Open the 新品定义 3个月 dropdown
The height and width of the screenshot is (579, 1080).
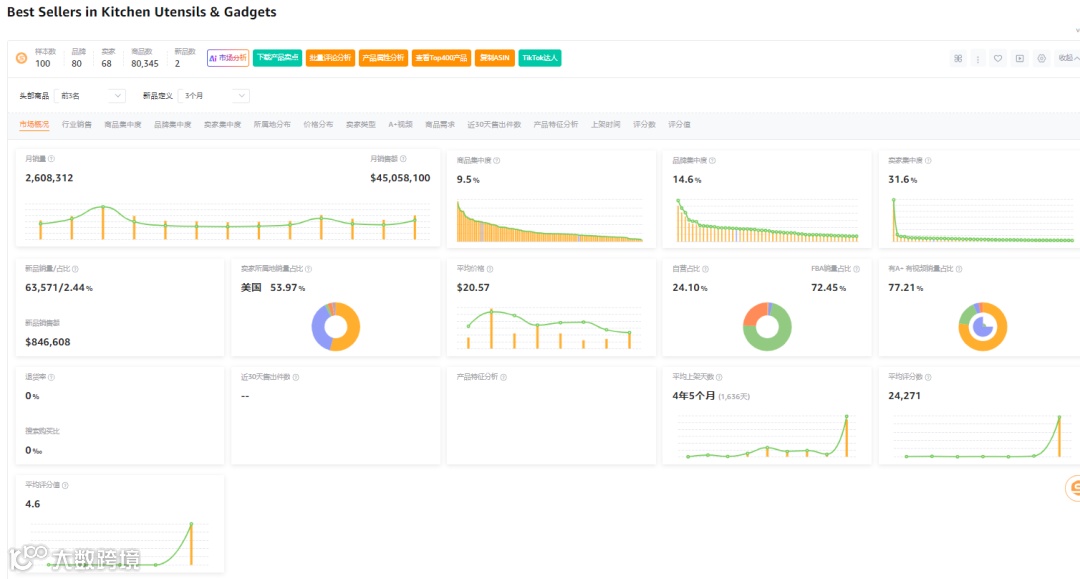pyautogui.click(x=214, y=96)
